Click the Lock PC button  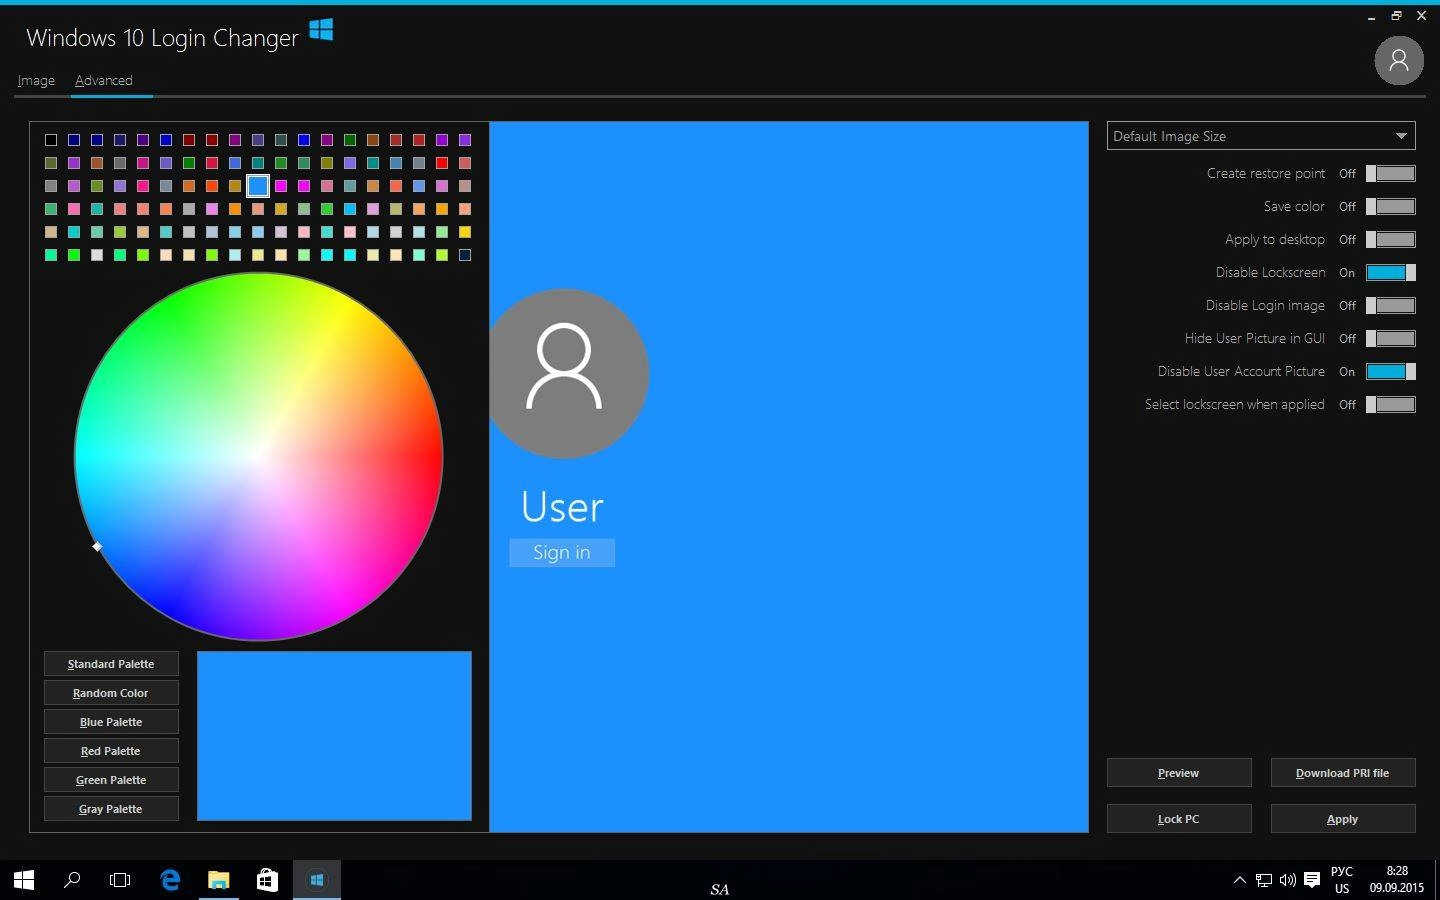pyautogui.click(x=1179, y=819)
